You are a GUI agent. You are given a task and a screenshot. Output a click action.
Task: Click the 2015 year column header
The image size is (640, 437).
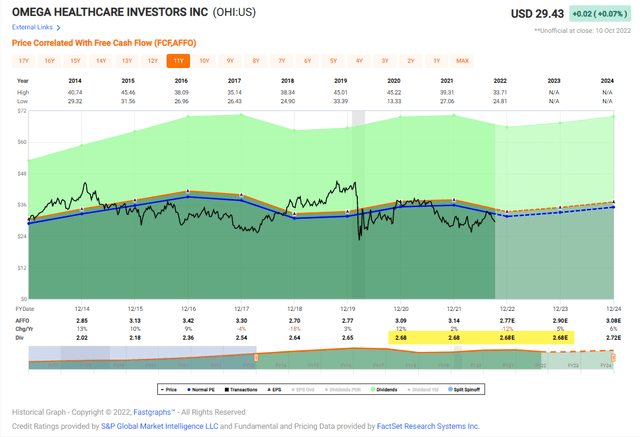click(128, 81)
